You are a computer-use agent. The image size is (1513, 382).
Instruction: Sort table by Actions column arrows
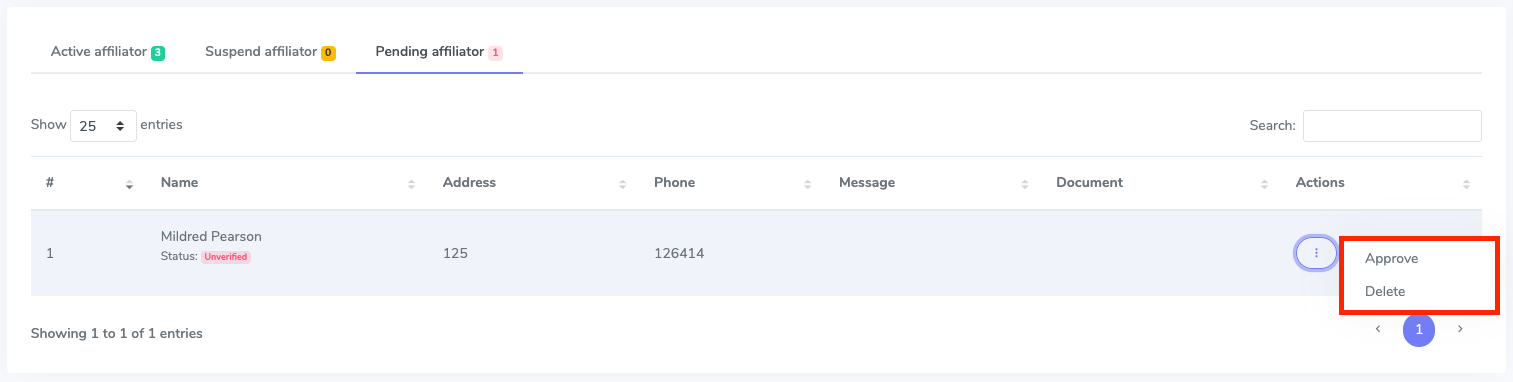pyautogui.click(x=1466, y=184)
